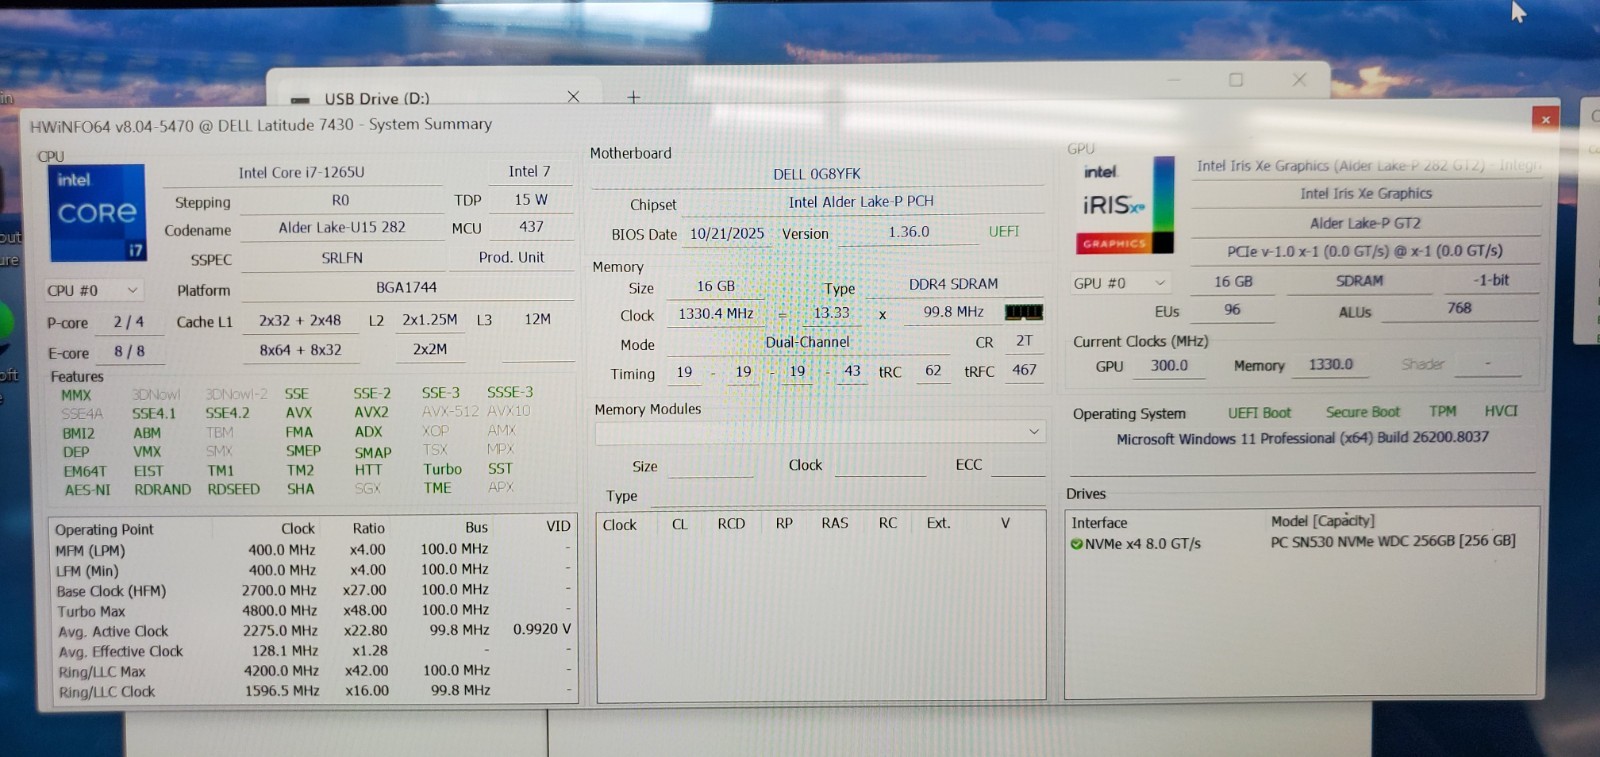Click the 'SRLFN' SSPEC value
Screen dimensions: 1600x757
(x=342, y=258)
